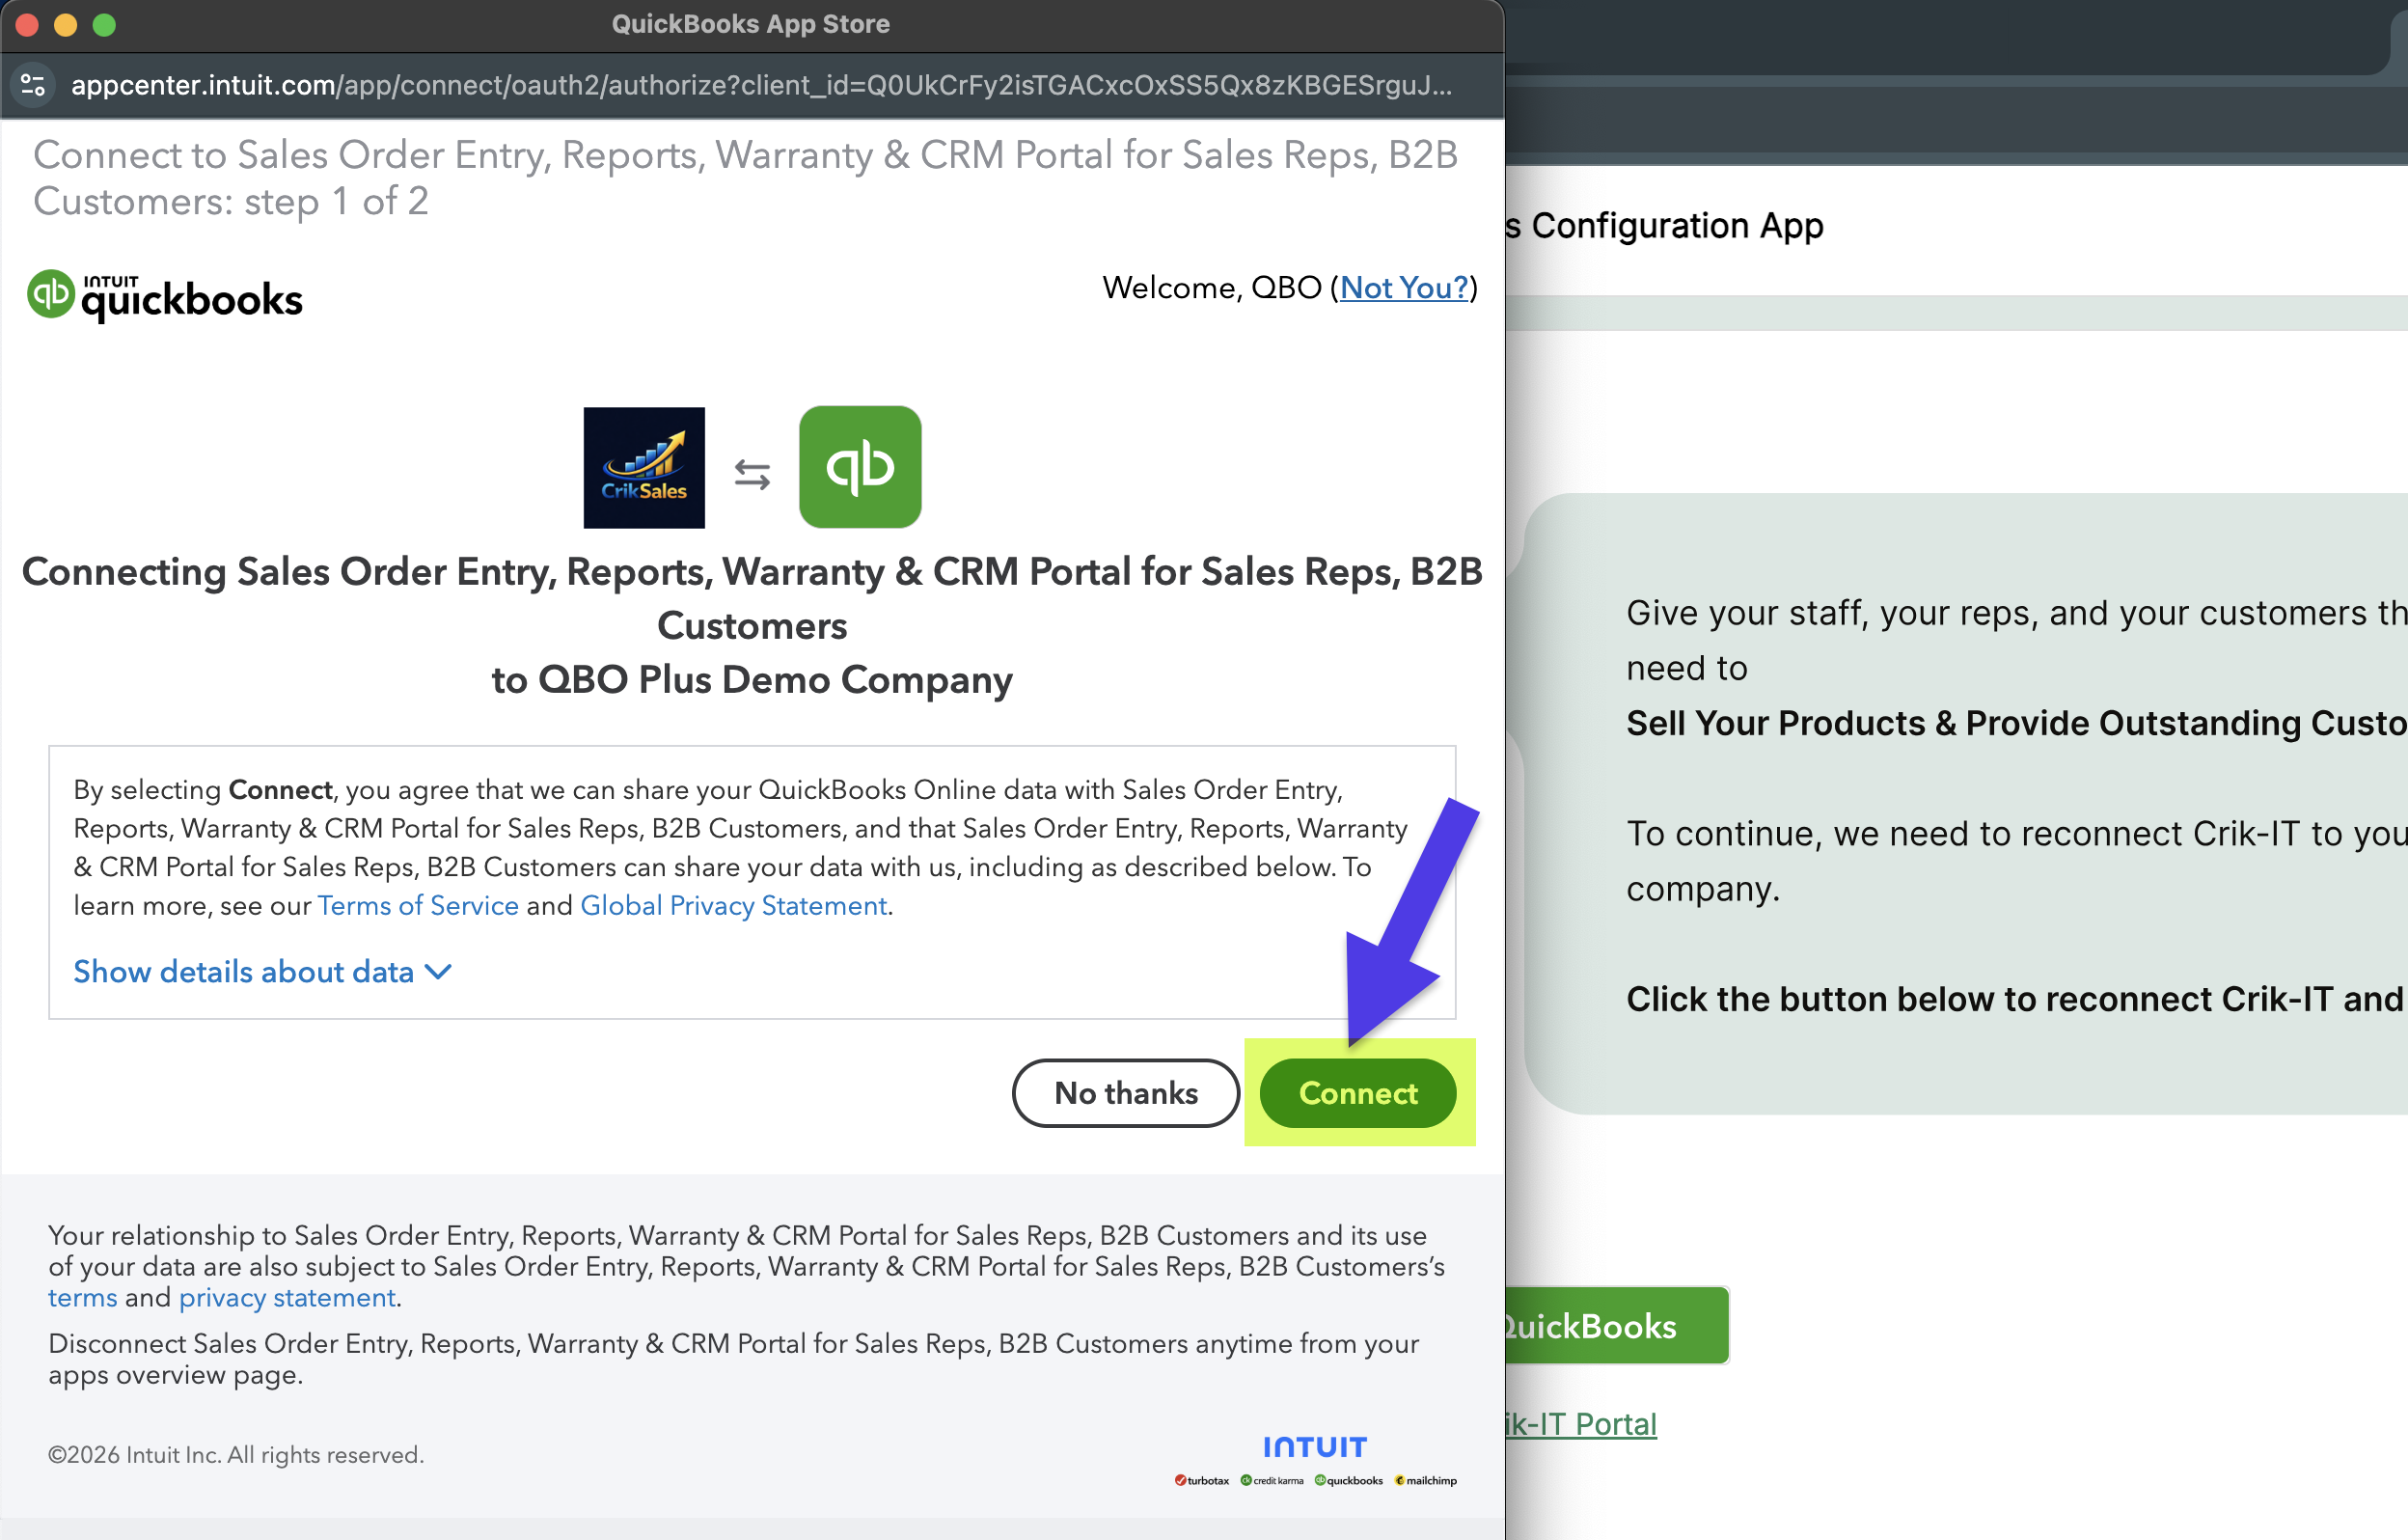The height and width of the screenshot is (1540, 2408).
Task: Click the green Connect button
Action: click(1357, 1093)
